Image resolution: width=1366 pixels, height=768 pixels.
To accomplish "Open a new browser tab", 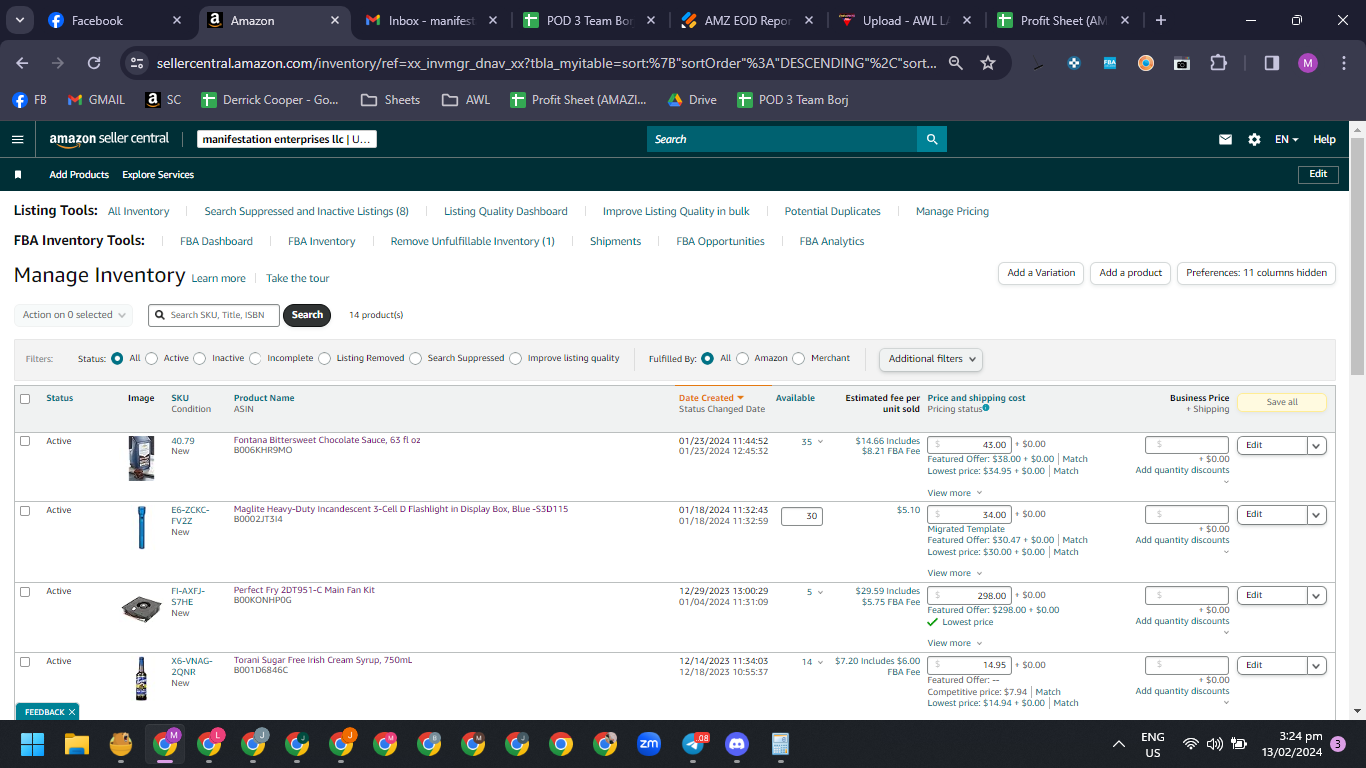I will click(1160, 20).
